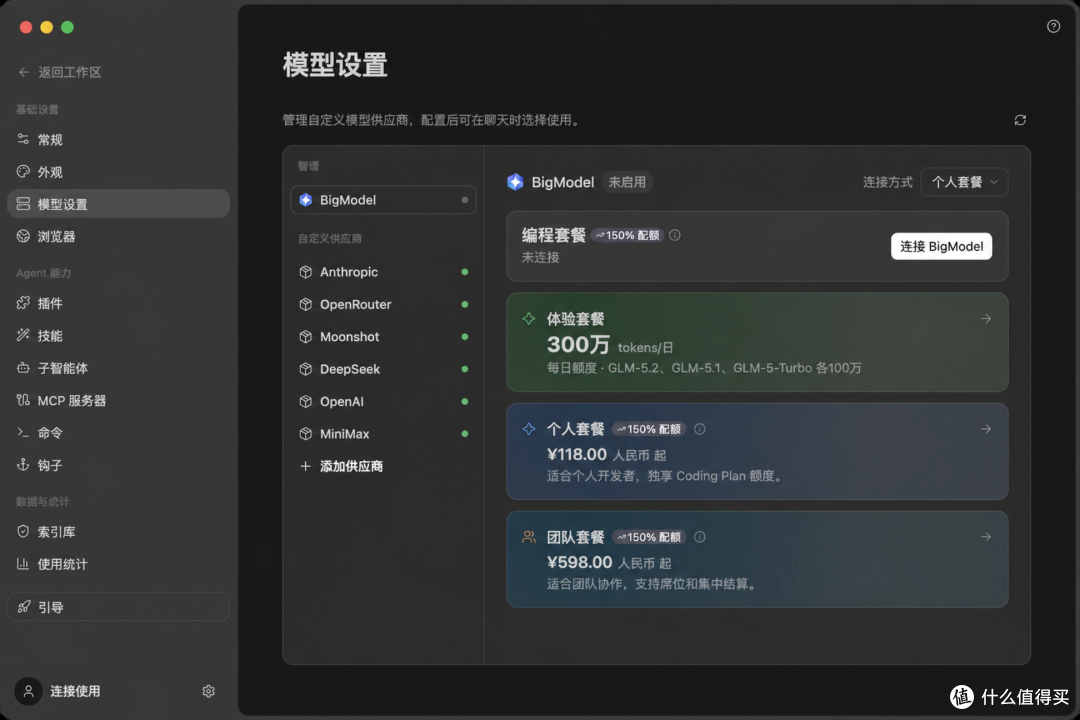Click the MiniMax green status dot
This screenshot has width=1080, height=720.
(465, 434)
